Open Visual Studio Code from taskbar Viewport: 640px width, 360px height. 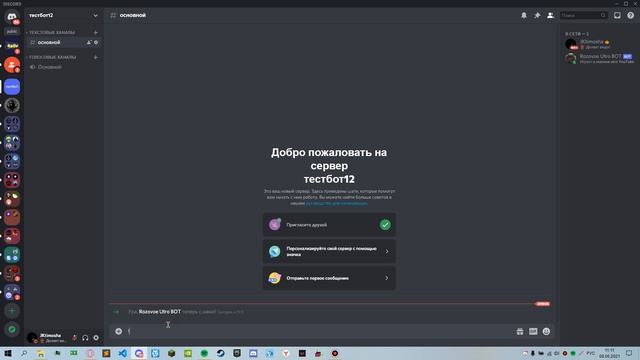[122, 353]
